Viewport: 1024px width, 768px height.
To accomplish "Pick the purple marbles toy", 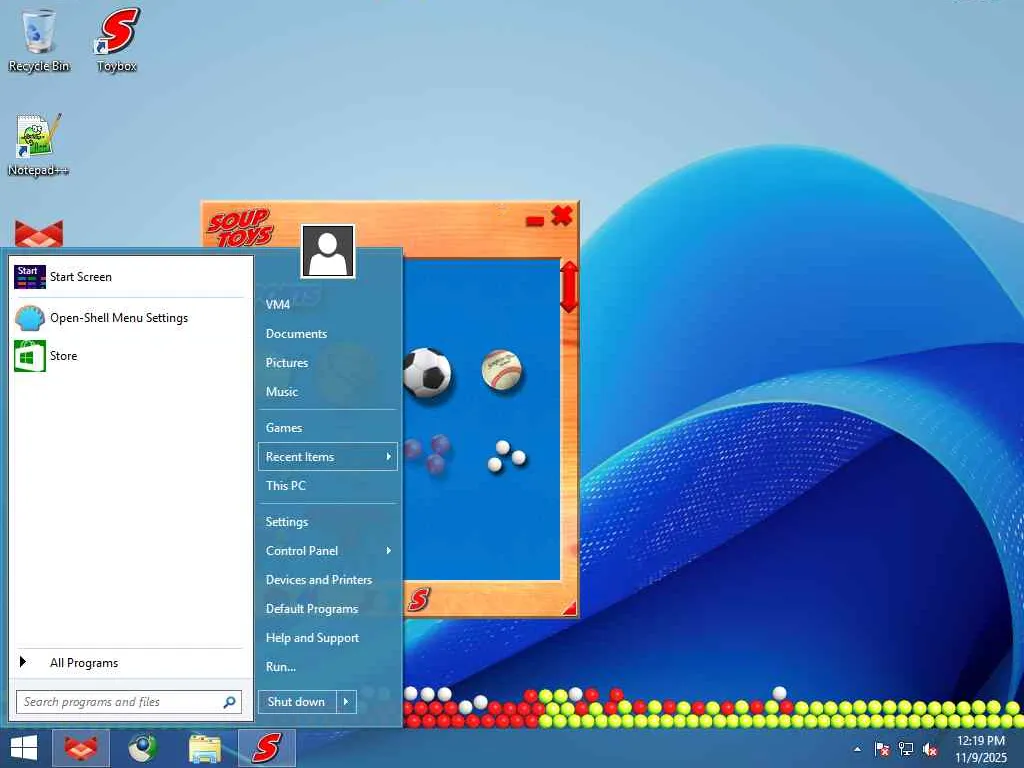I will [428, 453].
